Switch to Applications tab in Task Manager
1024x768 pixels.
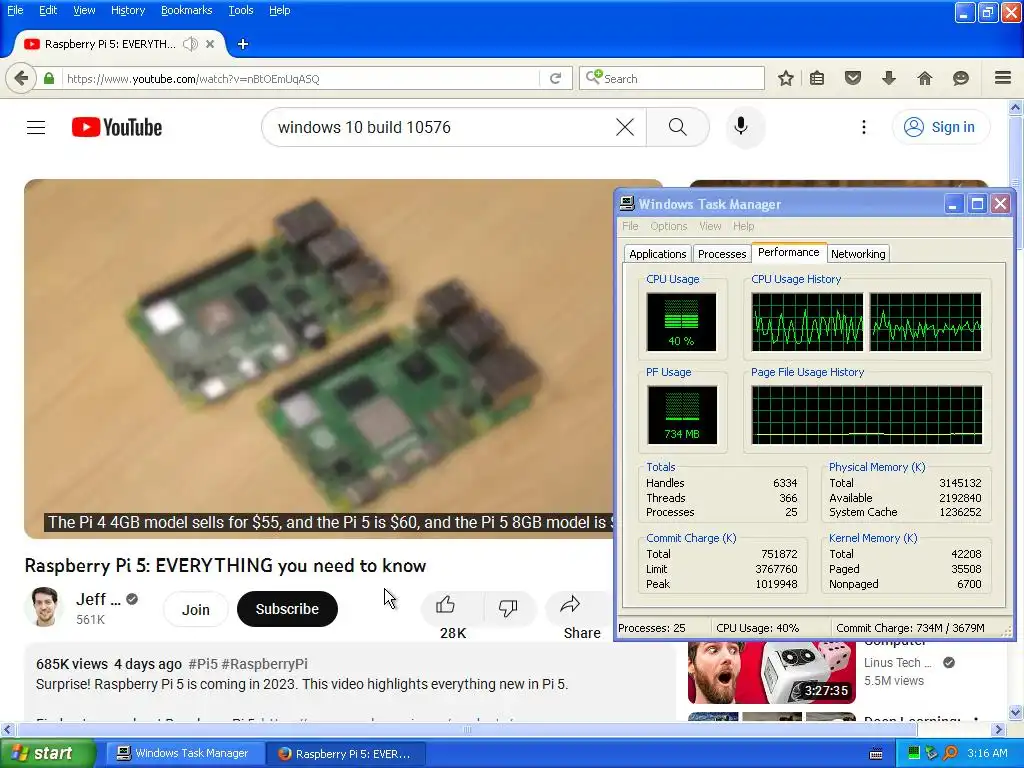click(x=658, y=254)
